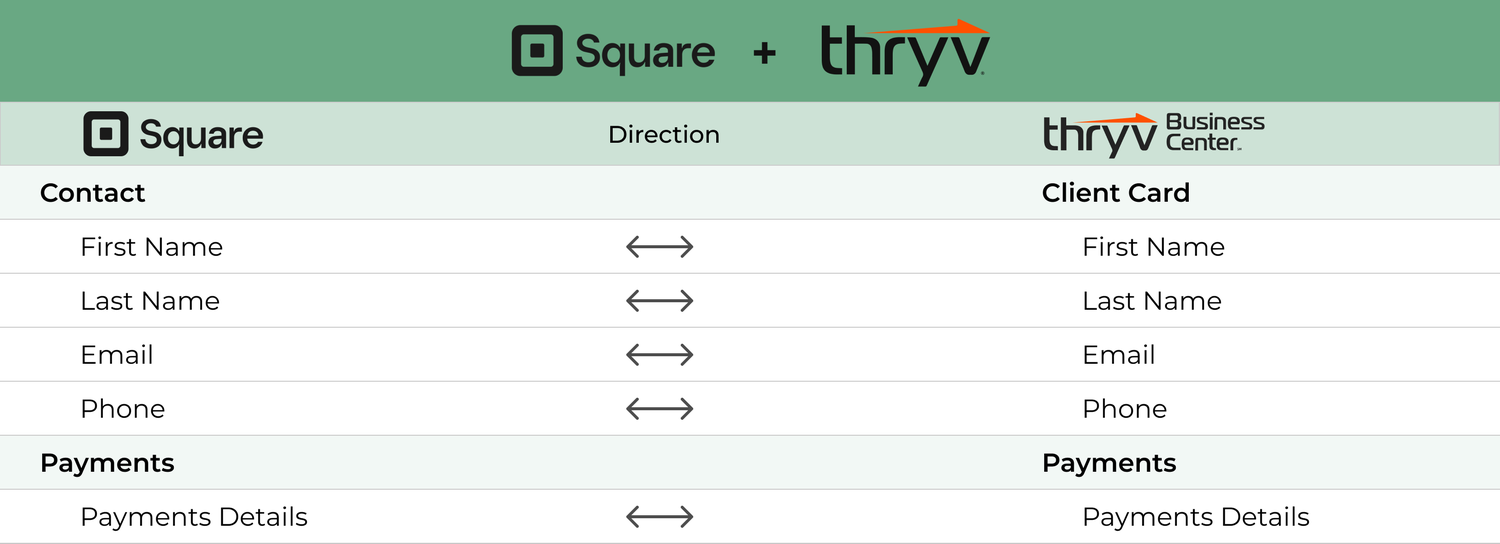This screenshot has width=1500, height=544.
Task: Click the Email bidirectional arrow
Action: [659, 355]
